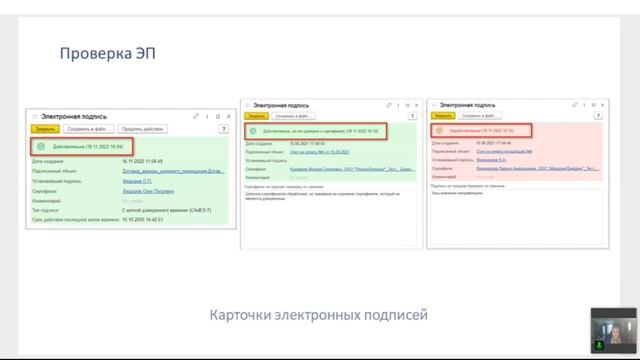Click the favorite star in right window title
This screenshot has height=360, width=640.
[x=434, y=105]
